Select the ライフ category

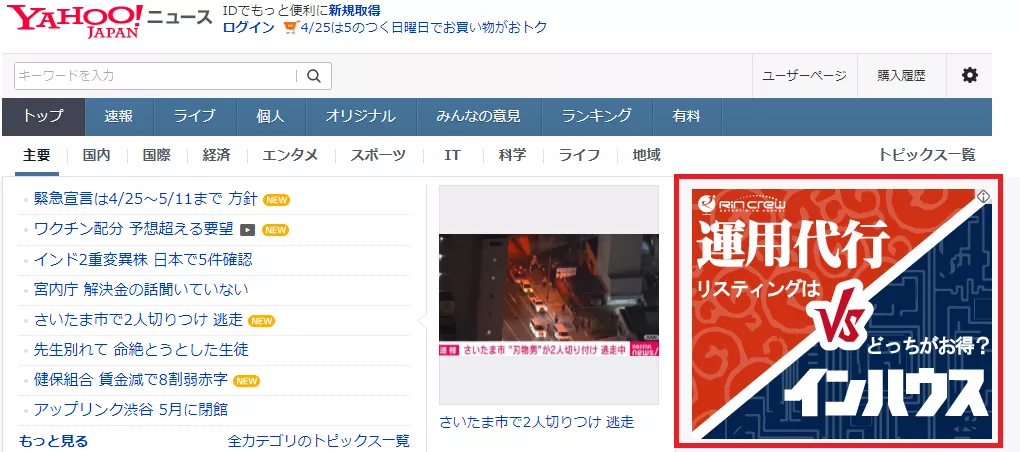coord(580,155)
